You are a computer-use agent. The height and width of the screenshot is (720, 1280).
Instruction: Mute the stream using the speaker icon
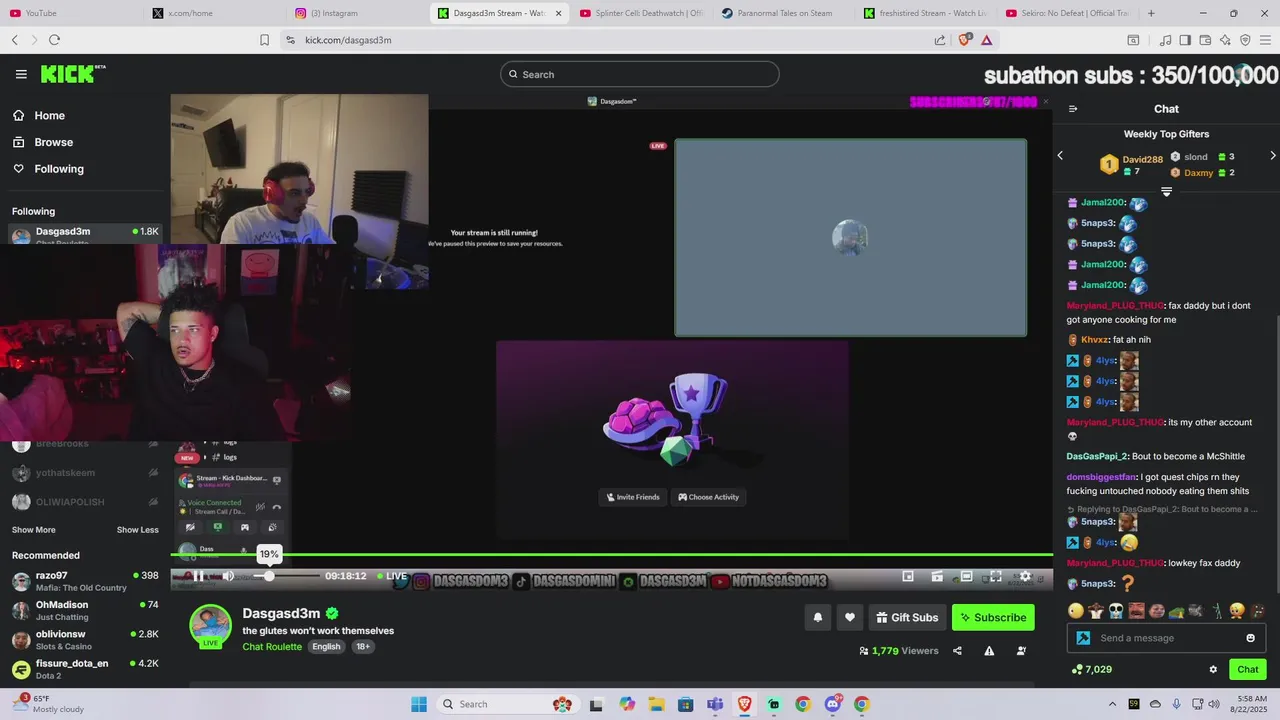click(228, 576)
